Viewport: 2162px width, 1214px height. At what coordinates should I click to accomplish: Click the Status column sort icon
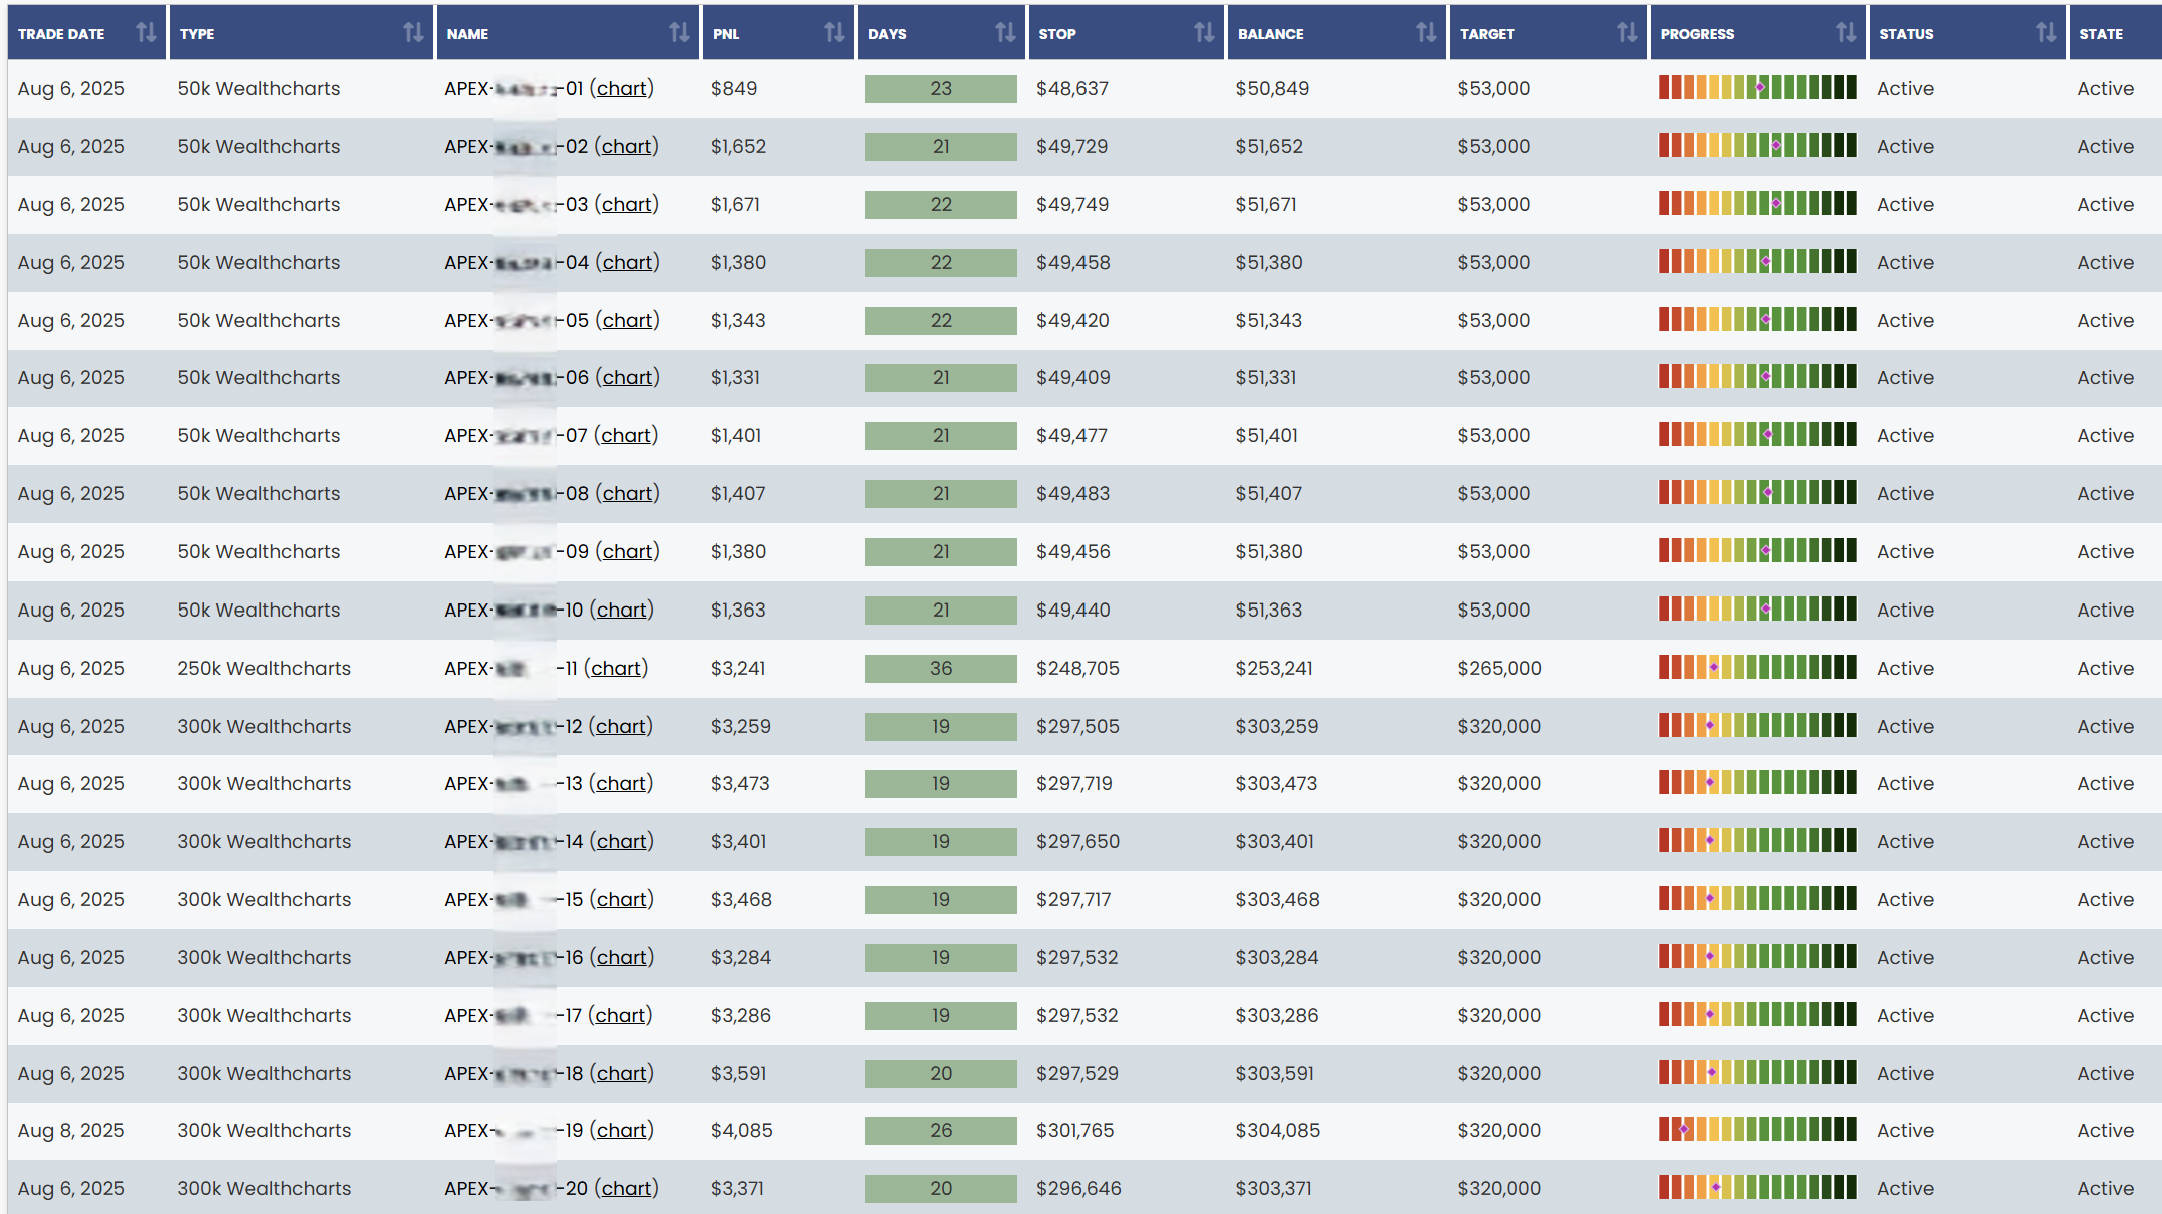click(2046, 33)
